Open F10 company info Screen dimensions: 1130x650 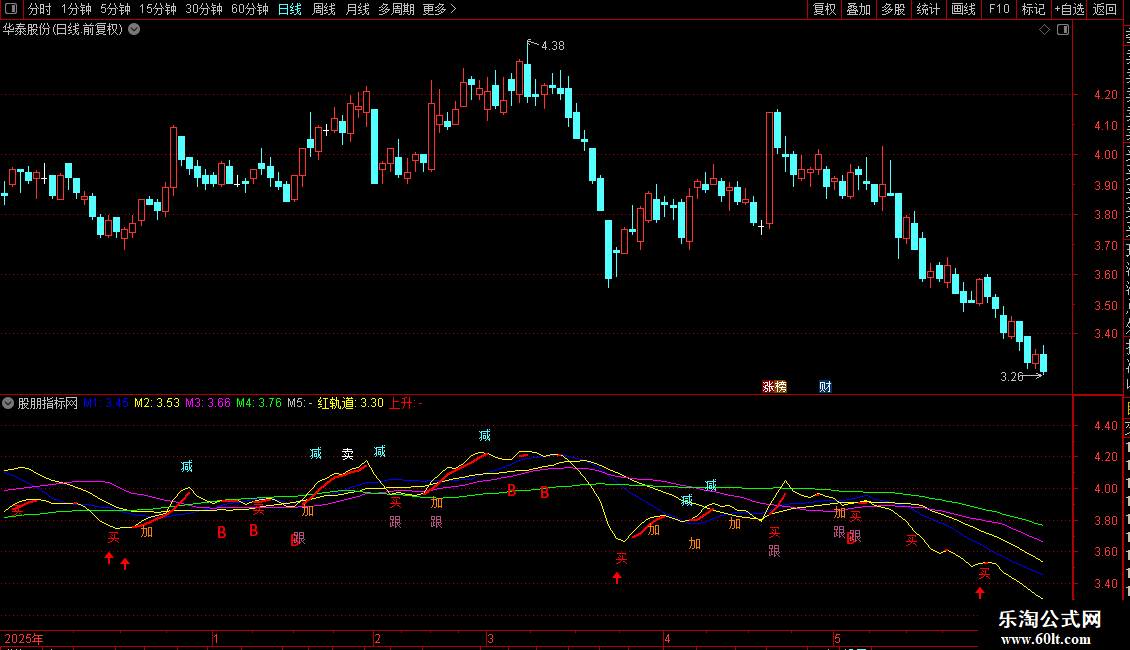(x=999, y=9)
